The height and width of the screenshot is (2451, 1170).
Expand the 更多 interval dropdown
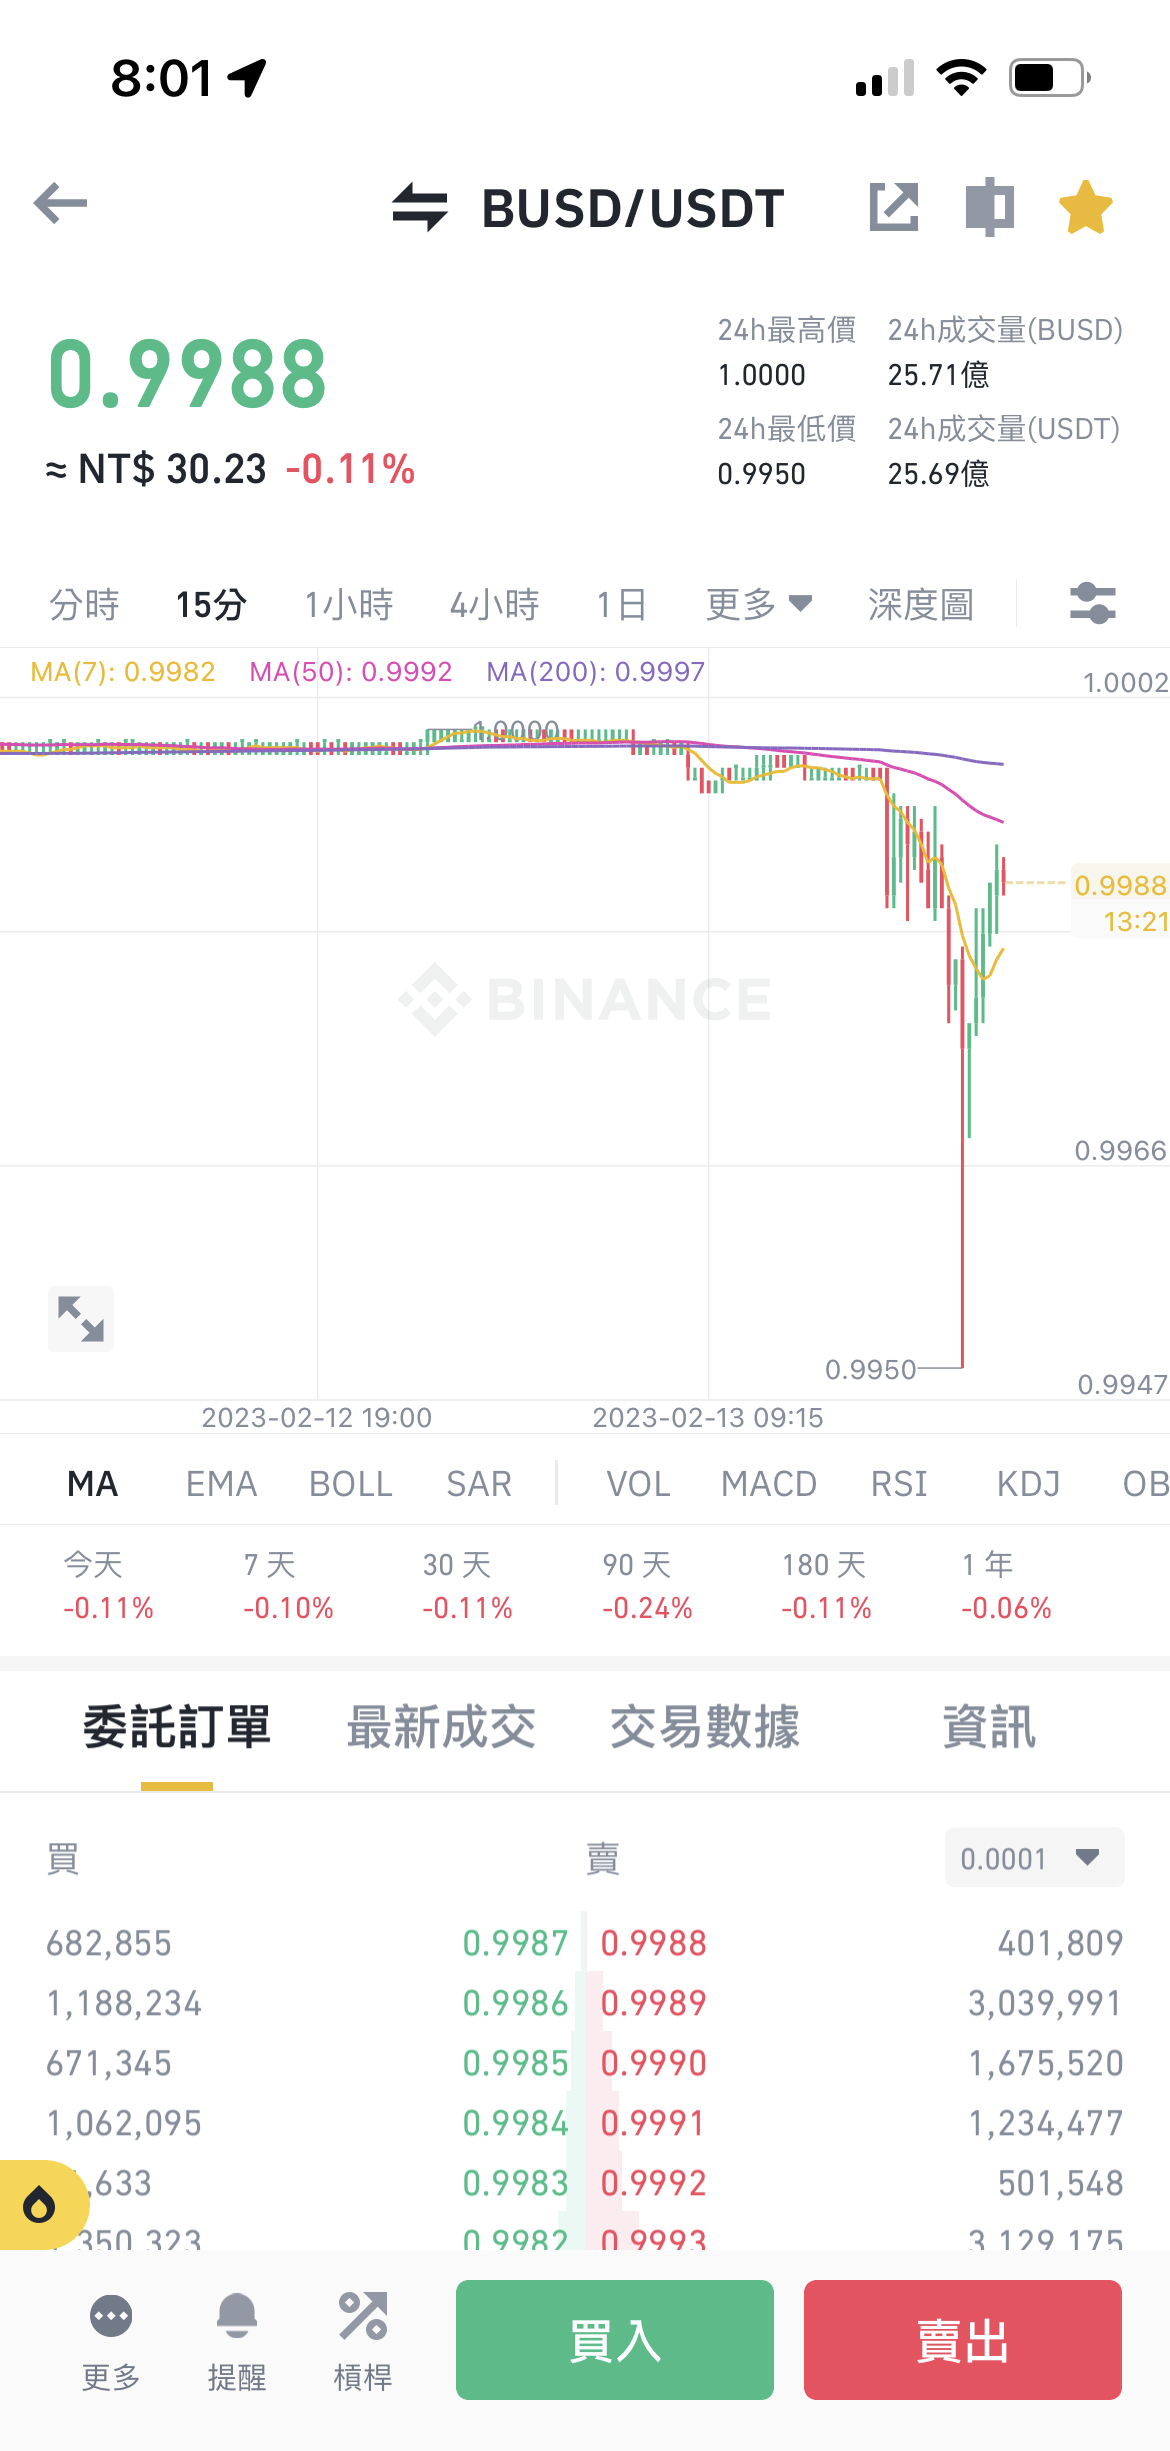tap(758, 604)
